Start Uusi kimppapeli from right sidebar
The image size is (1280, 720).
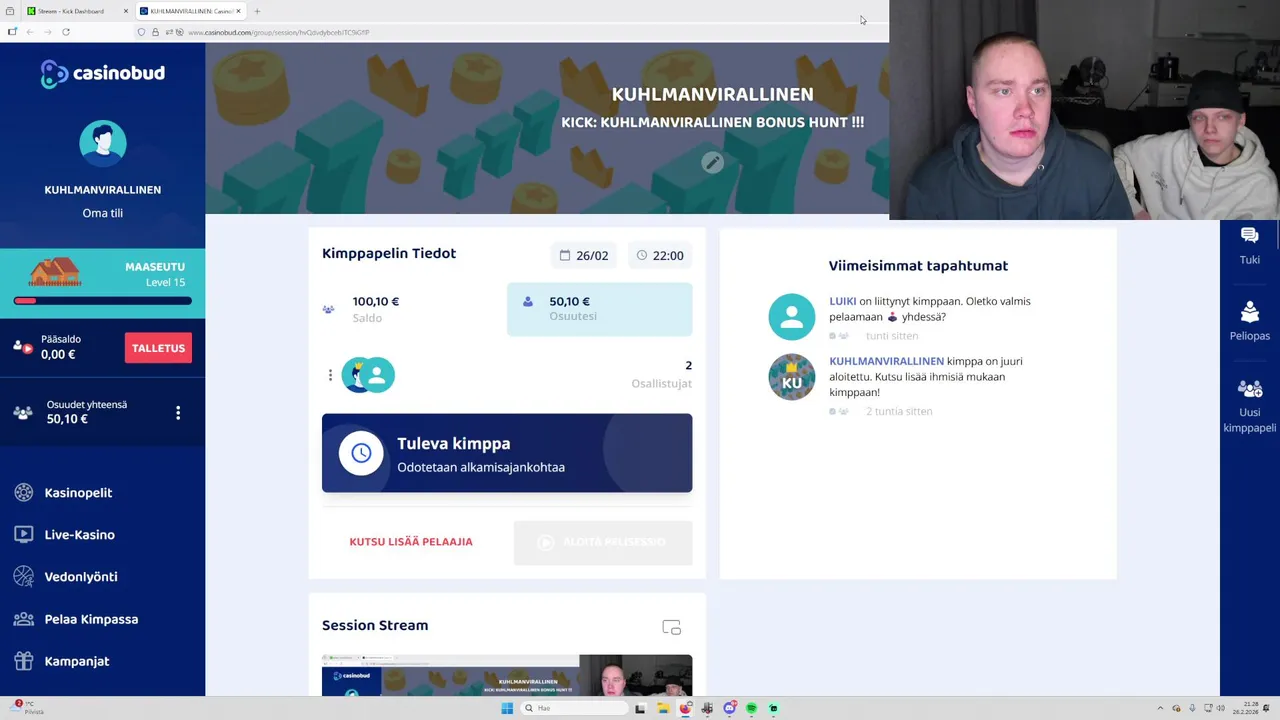[1249, 388]
